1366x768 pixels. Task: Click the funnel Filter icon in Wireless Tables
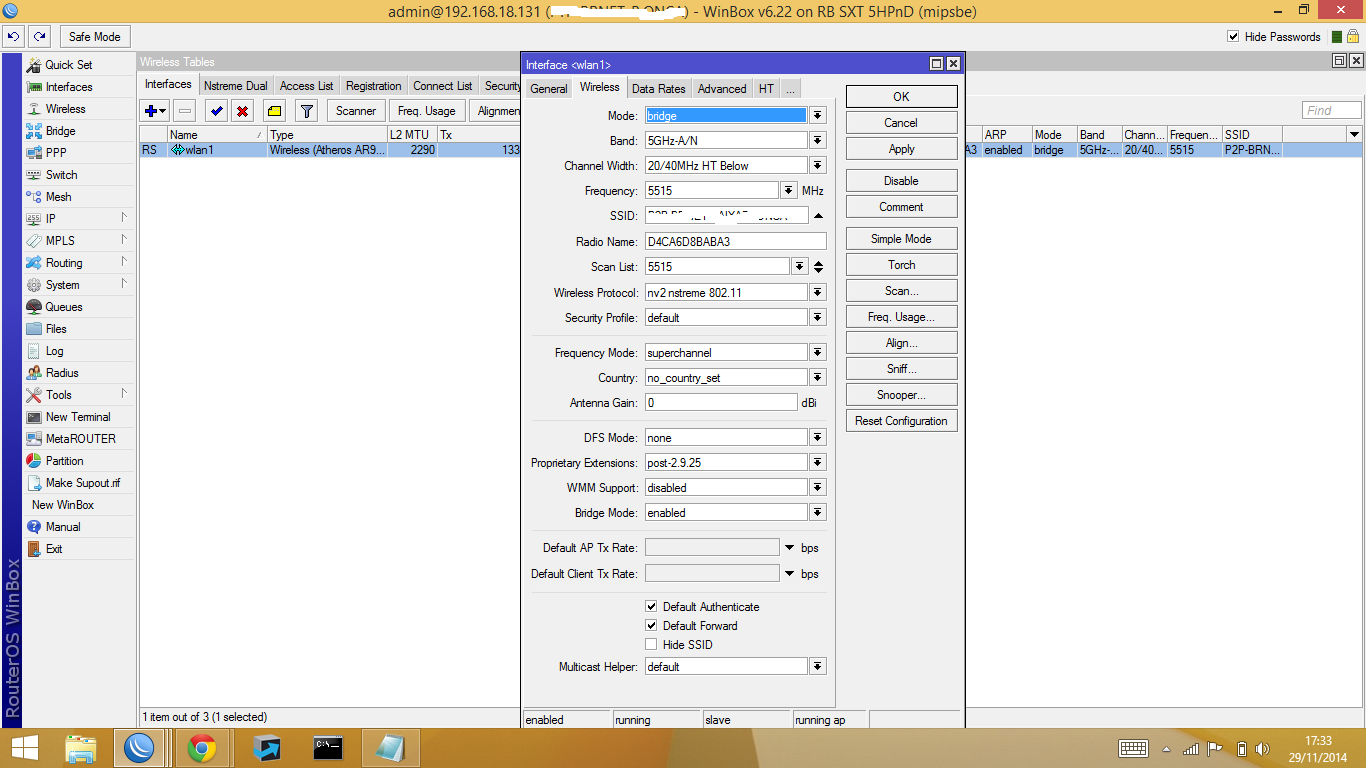[307, 111]
